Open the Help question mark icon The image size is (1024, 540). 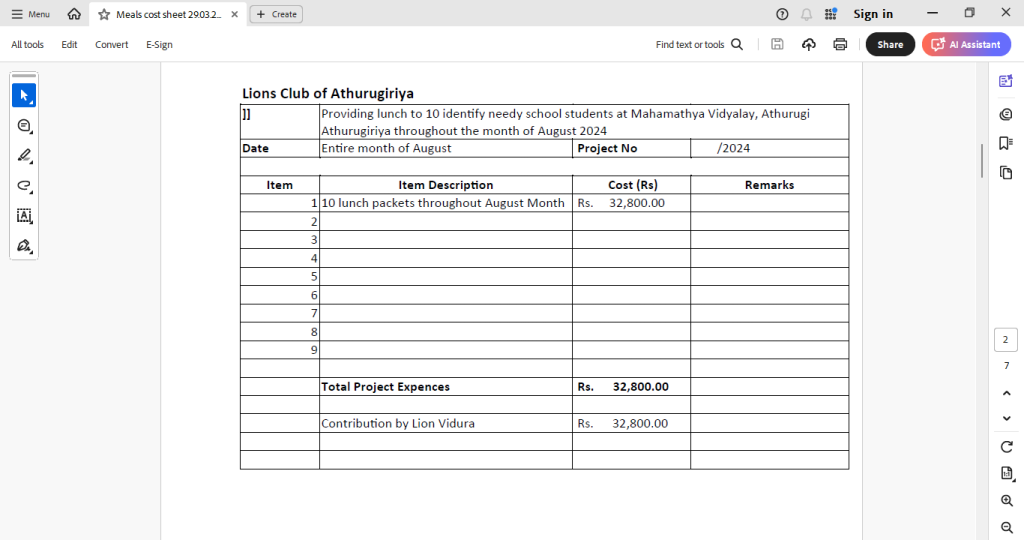[782, 14]
